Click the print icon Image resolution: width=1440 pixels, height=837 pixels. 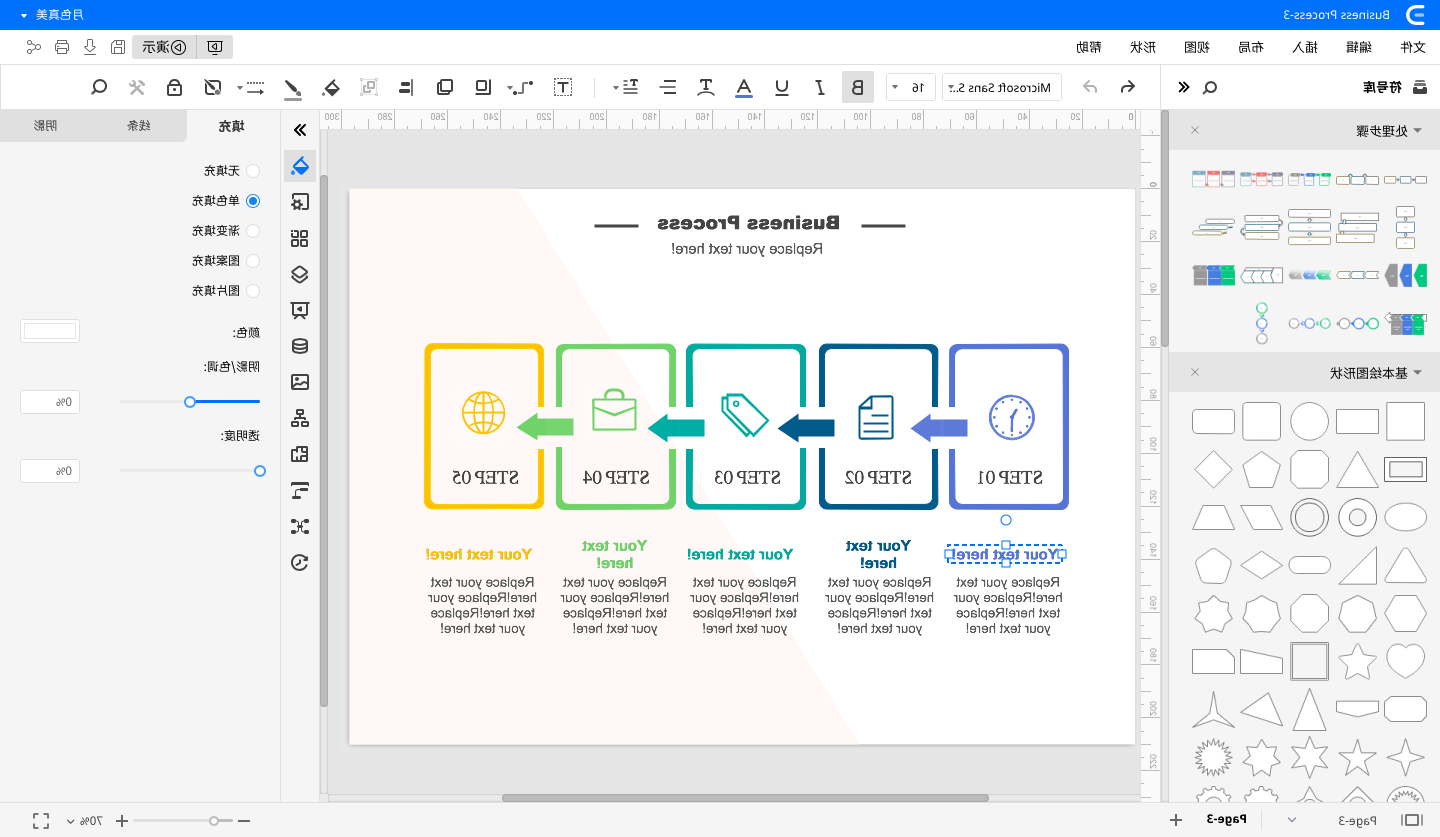coord(62,47)
